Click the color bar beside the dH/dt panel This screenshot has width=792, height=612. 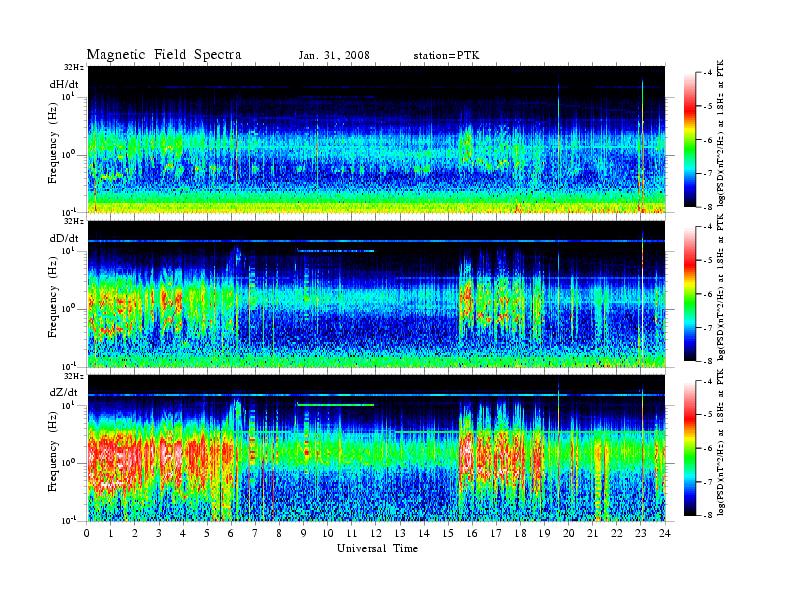pyautogui.click(x=690, y=140)
